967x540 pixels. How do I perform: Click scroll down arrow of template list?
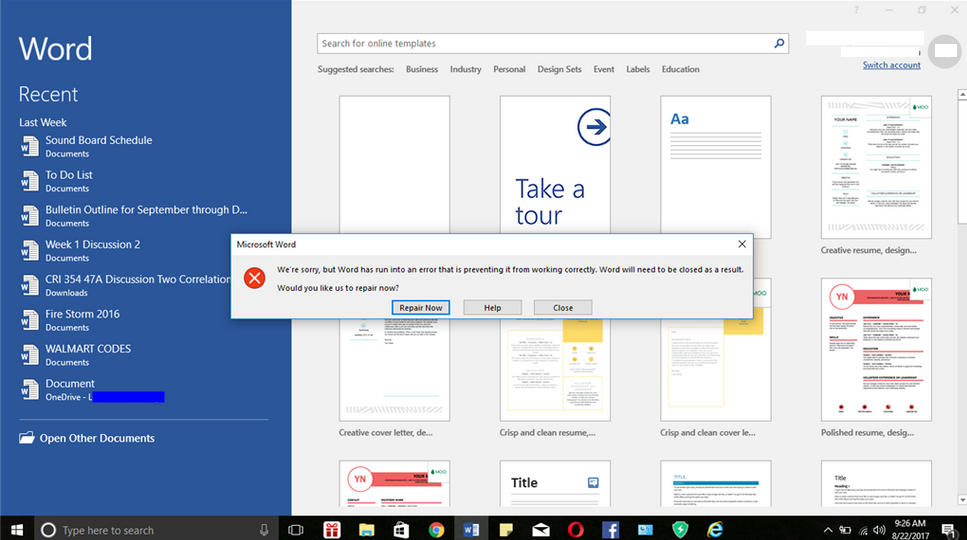(x=962, y=500)
